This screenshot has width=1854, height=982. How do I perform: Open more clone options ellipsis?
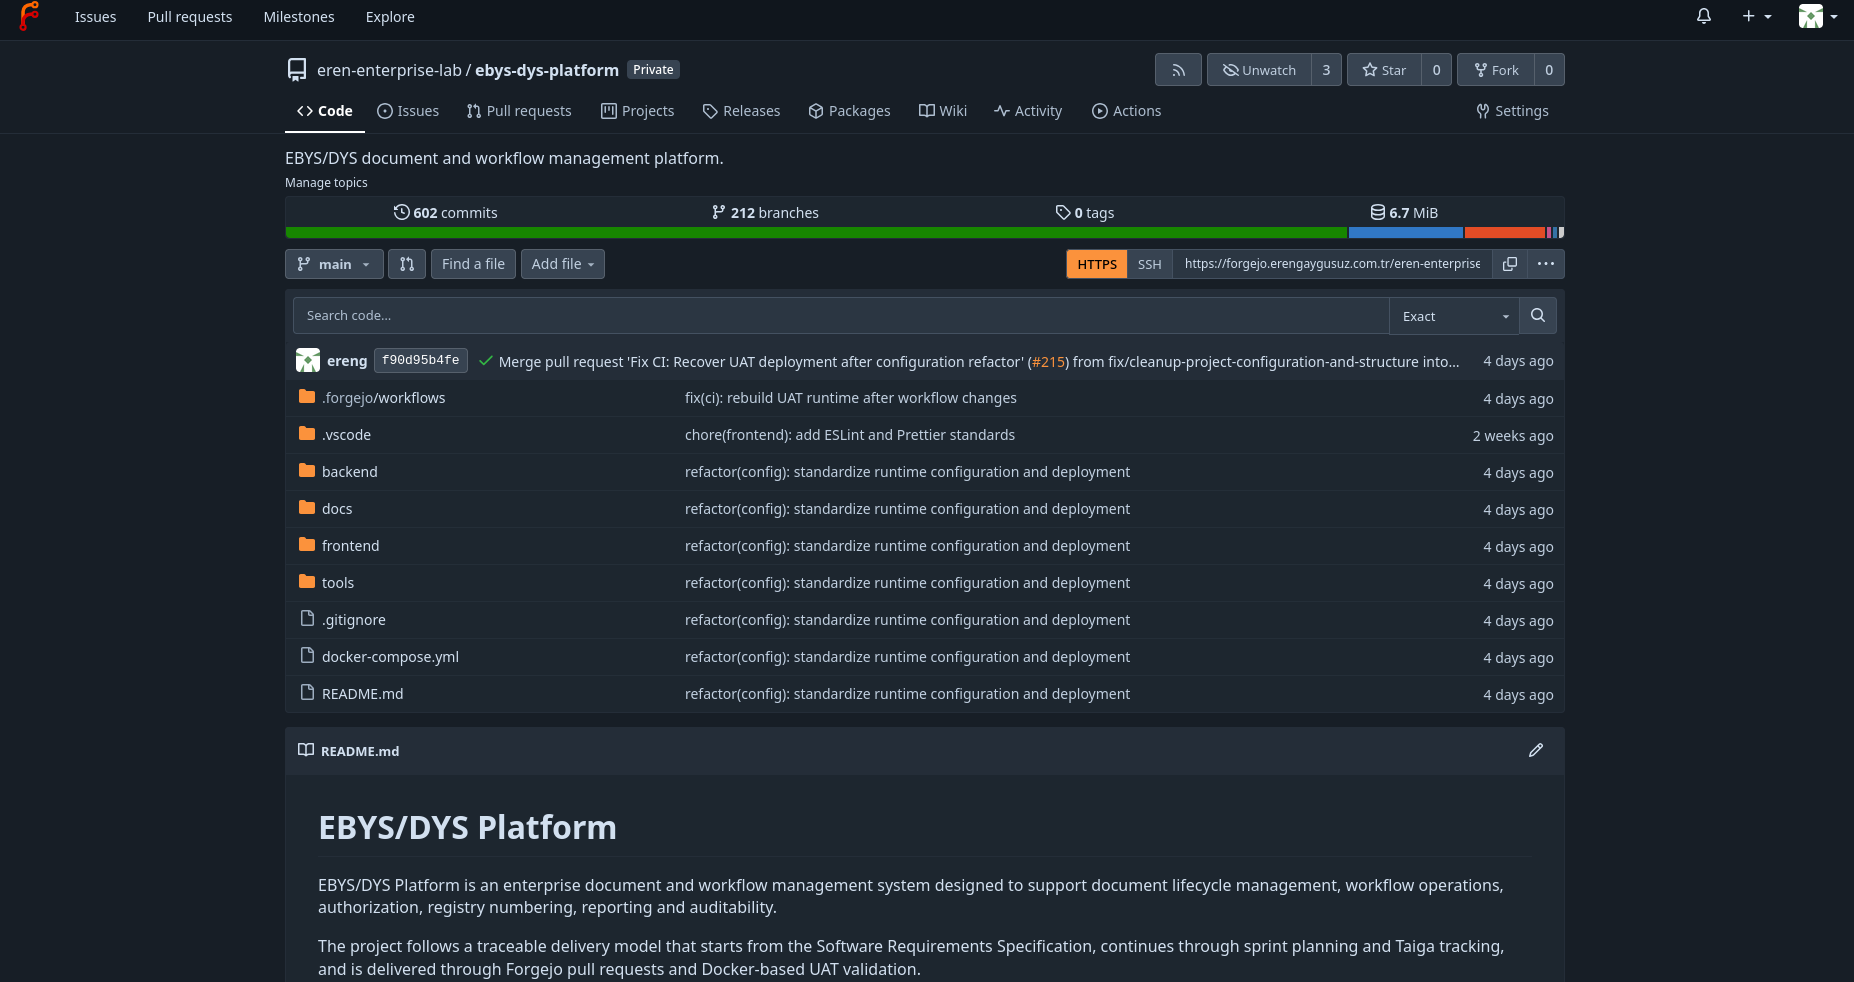(1546, 264)
